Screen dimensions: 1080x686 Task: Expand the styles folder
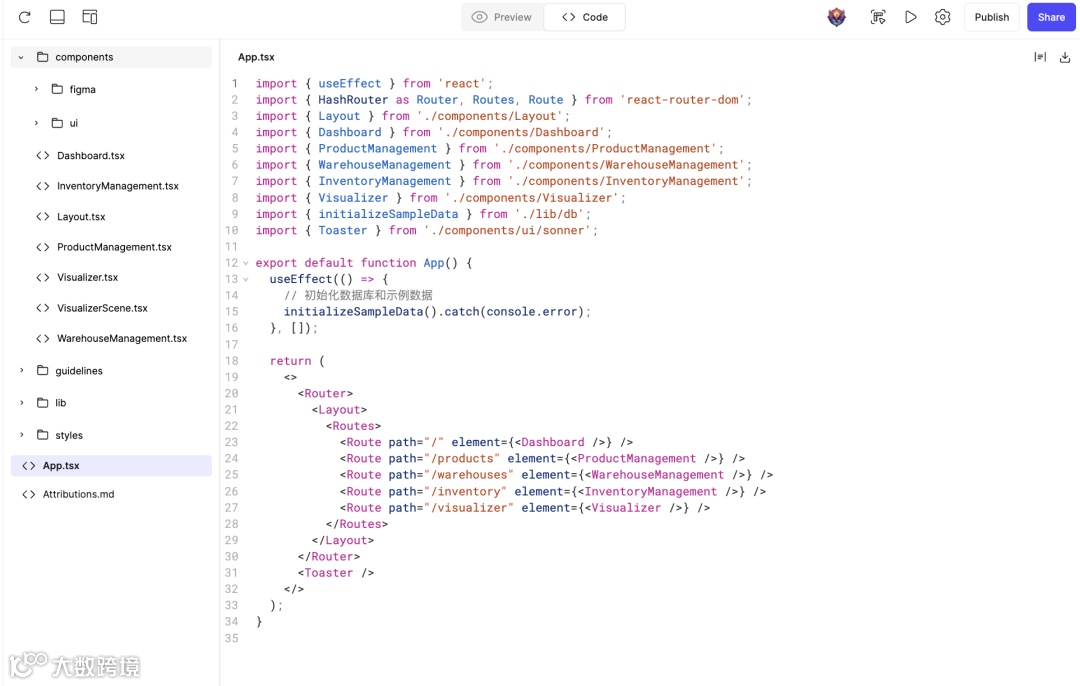pos(21,435)
